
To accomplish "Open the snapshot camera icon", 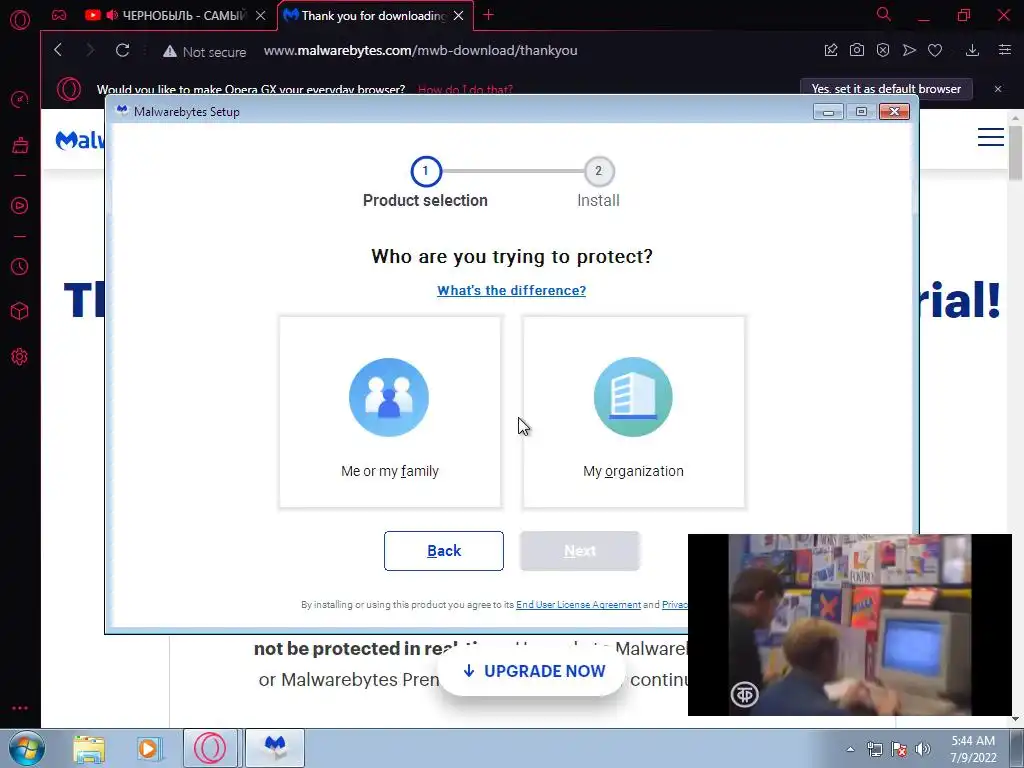I will 857,50.
